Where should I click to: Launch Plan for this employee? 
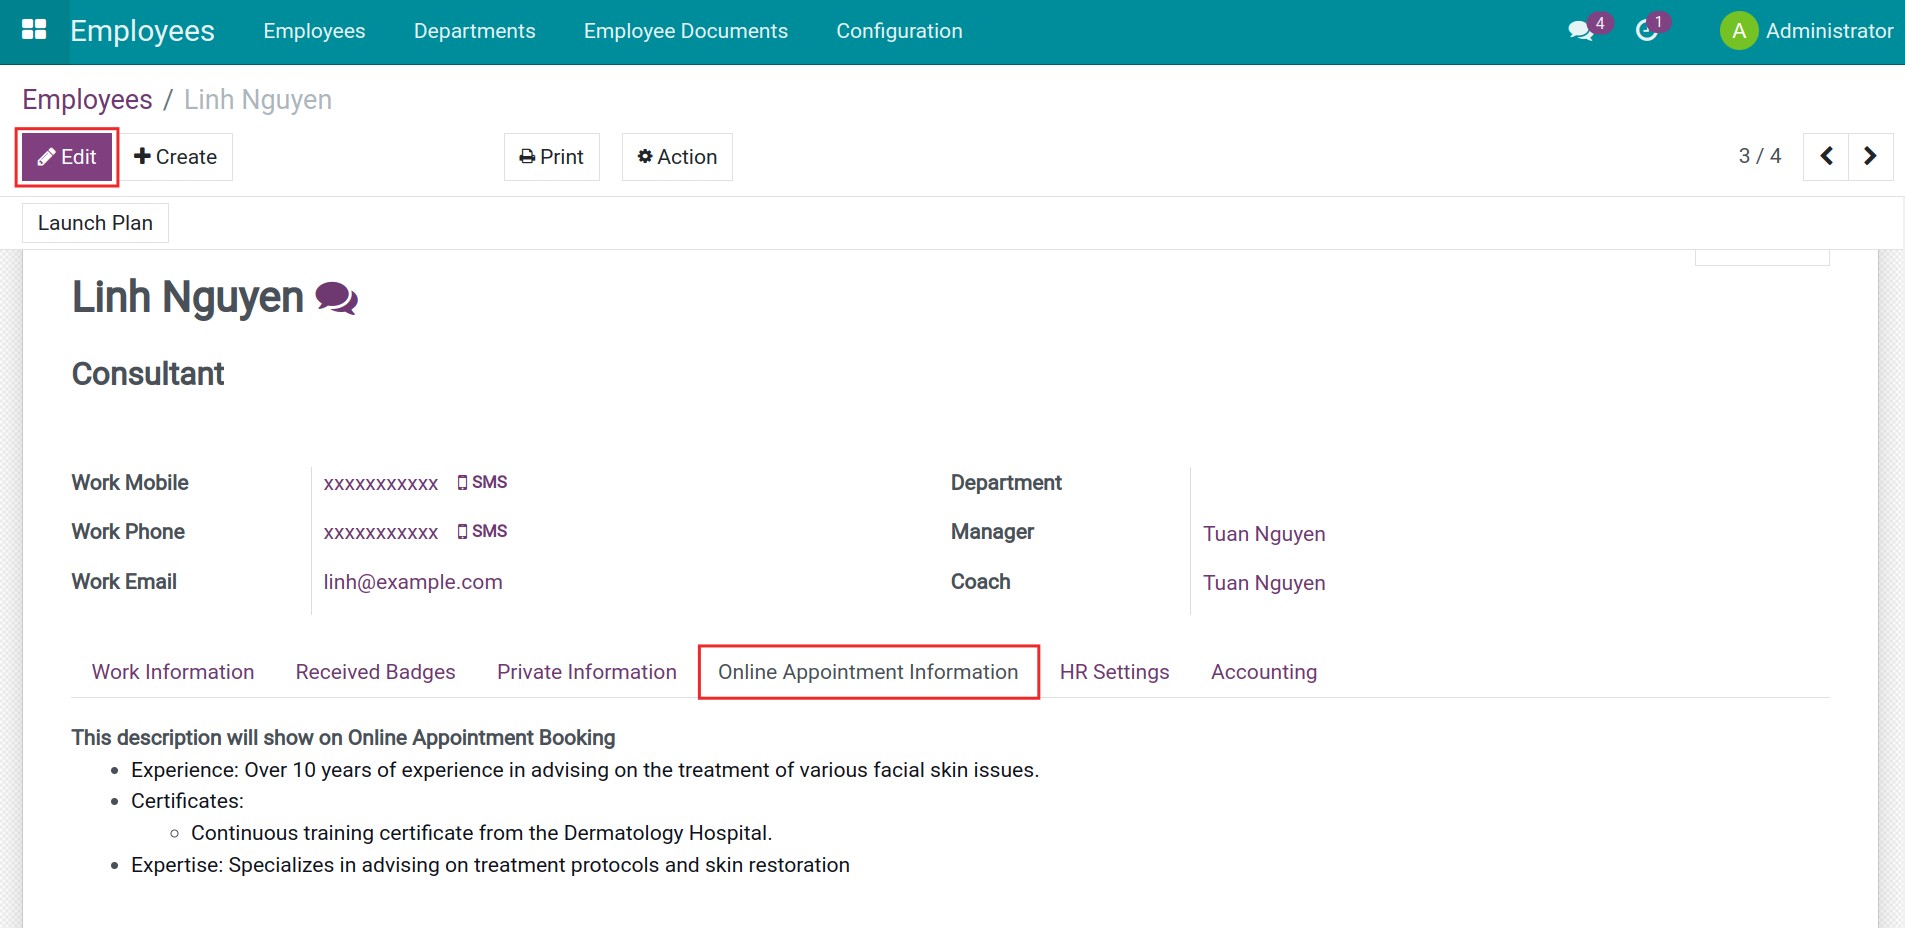[x=94, y=222]
